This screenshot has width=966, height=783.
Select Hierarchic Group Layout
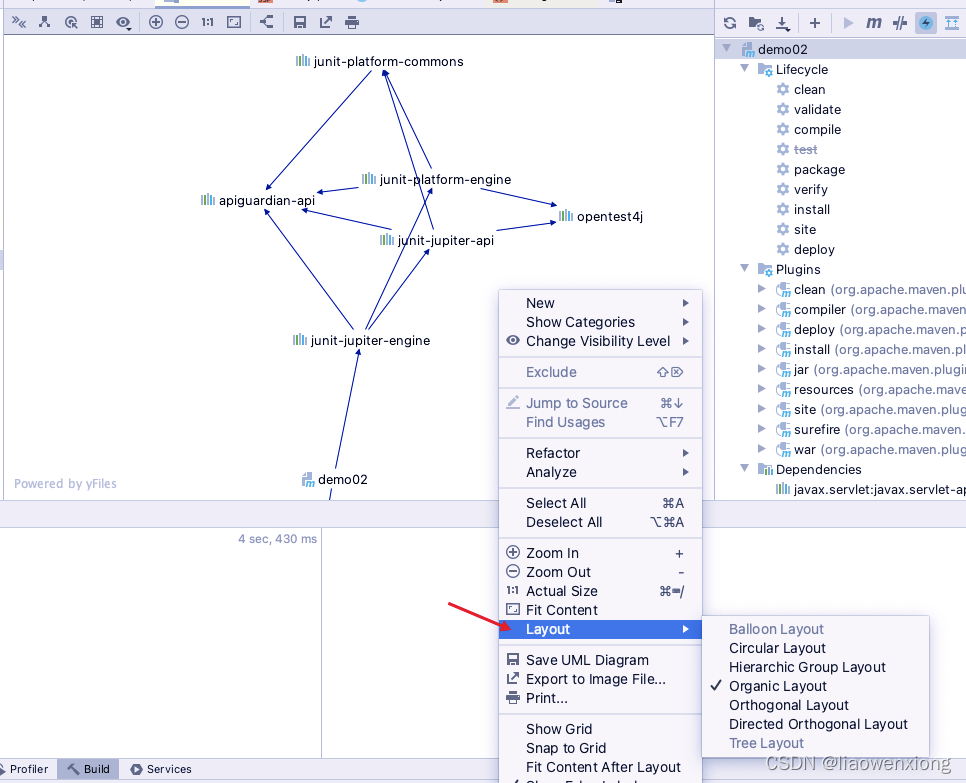816,667
